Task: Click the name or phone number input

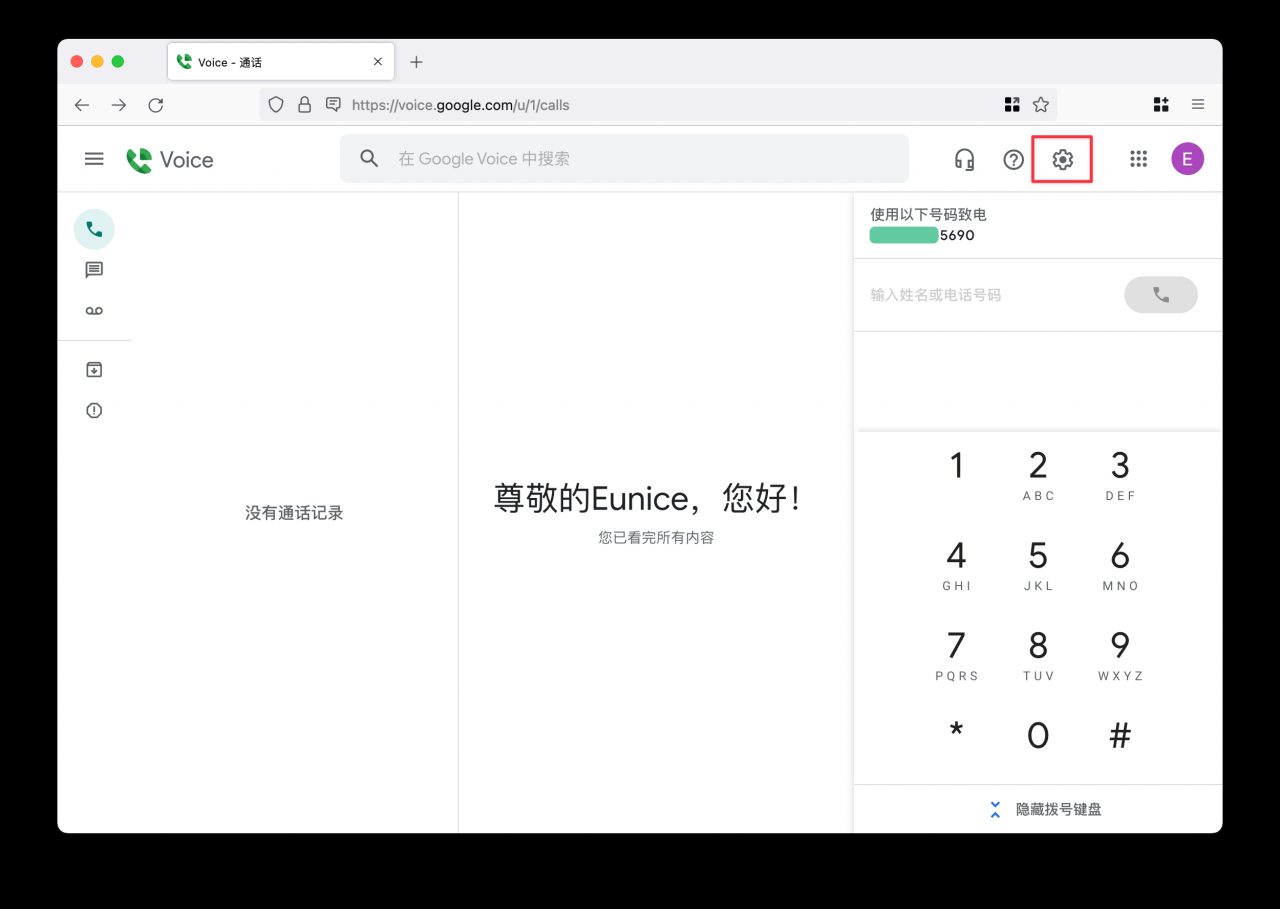Action: pos(990,295)
